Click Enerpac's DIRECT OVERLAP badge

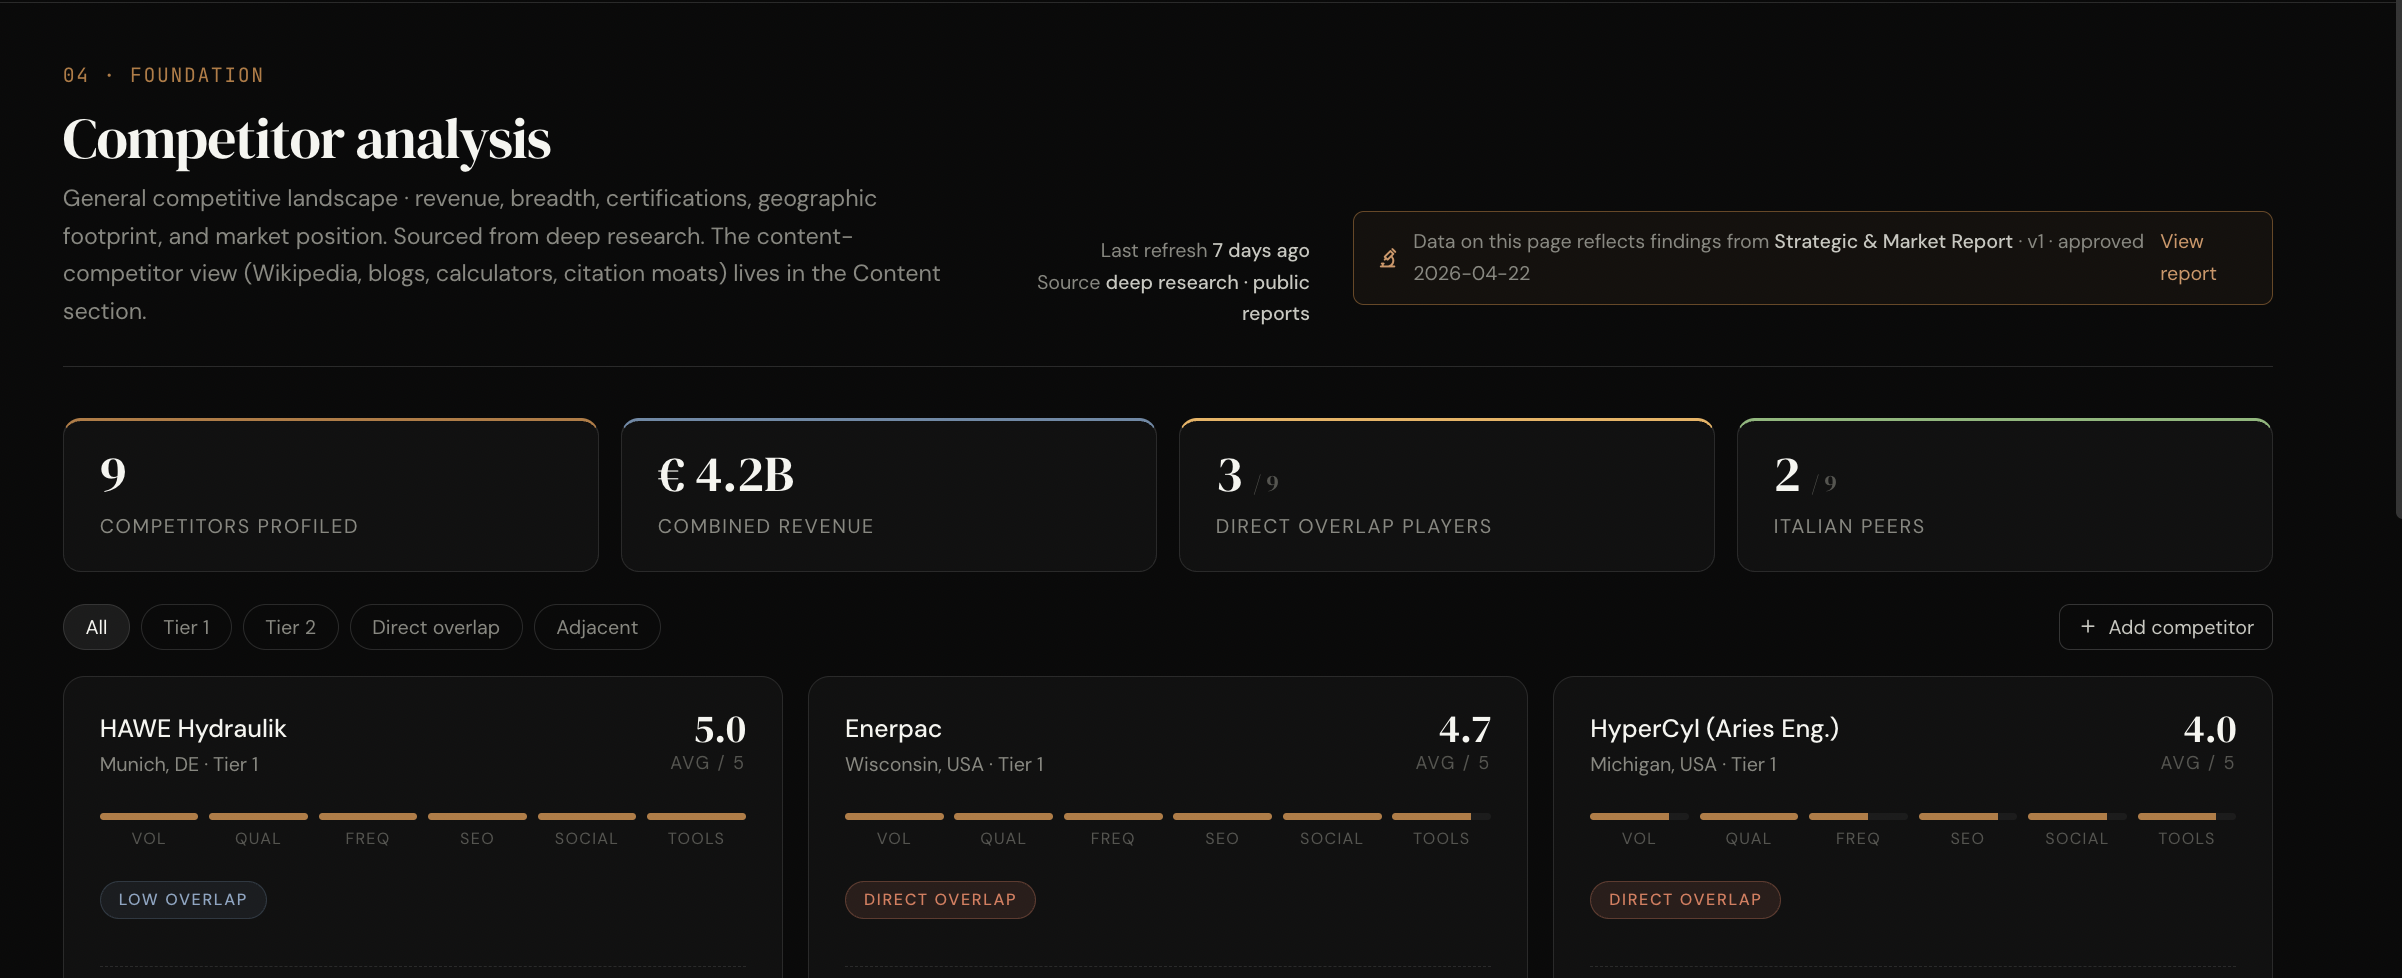pyautogui.click(x=940, y=900)
